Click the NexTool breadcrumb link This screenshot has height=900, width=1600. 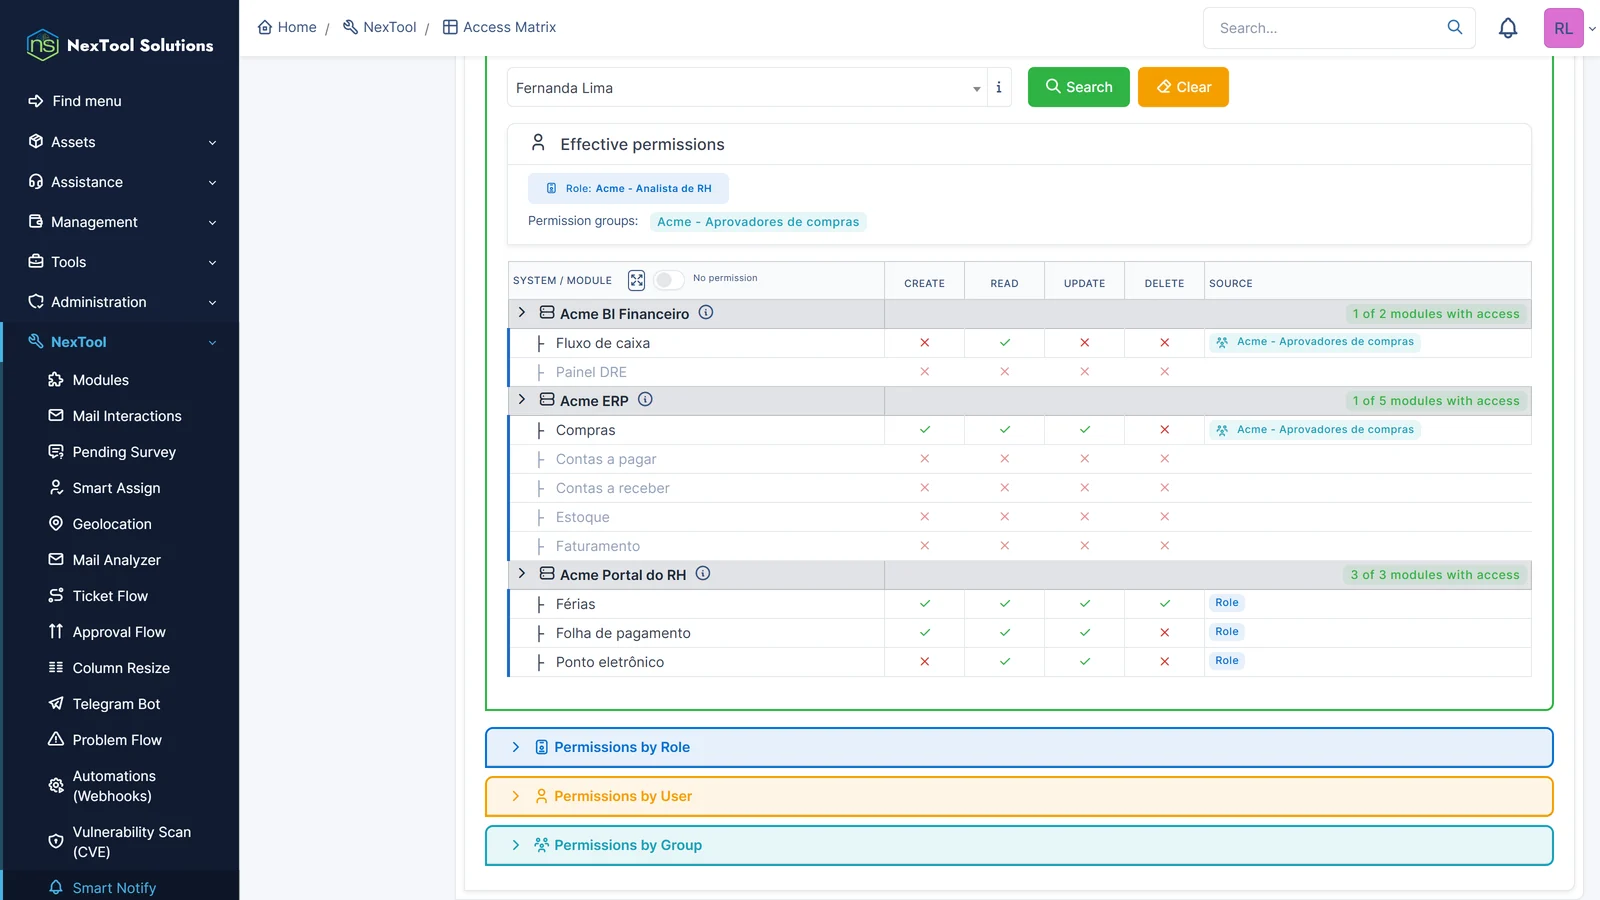380,27
